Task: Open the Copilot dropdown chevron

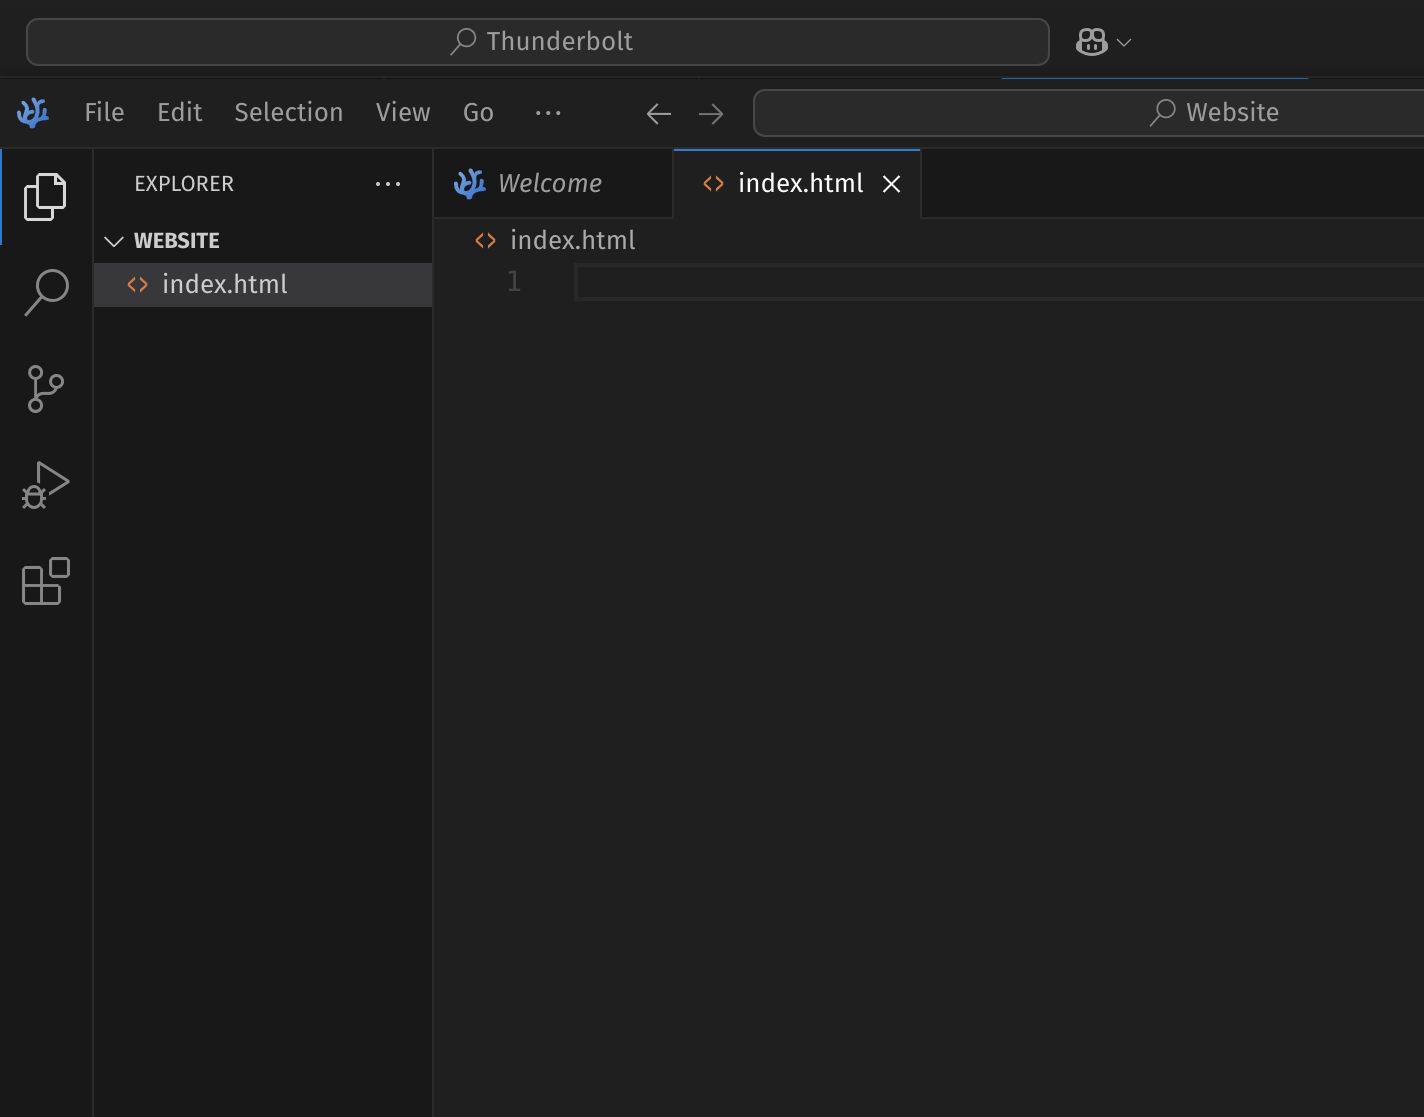Action: [x=1124, y=42]
